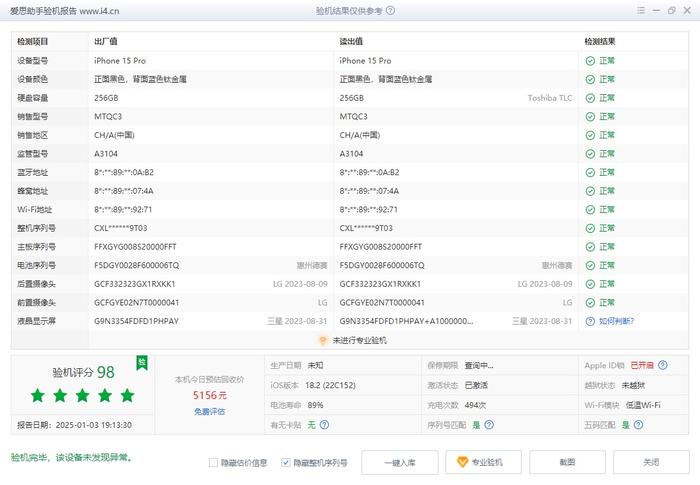The width and height of the screenshot is (700, 485).
Task: Click the 未进行专业验机 text
Action: pyautogui.click(x=359, y=340)
